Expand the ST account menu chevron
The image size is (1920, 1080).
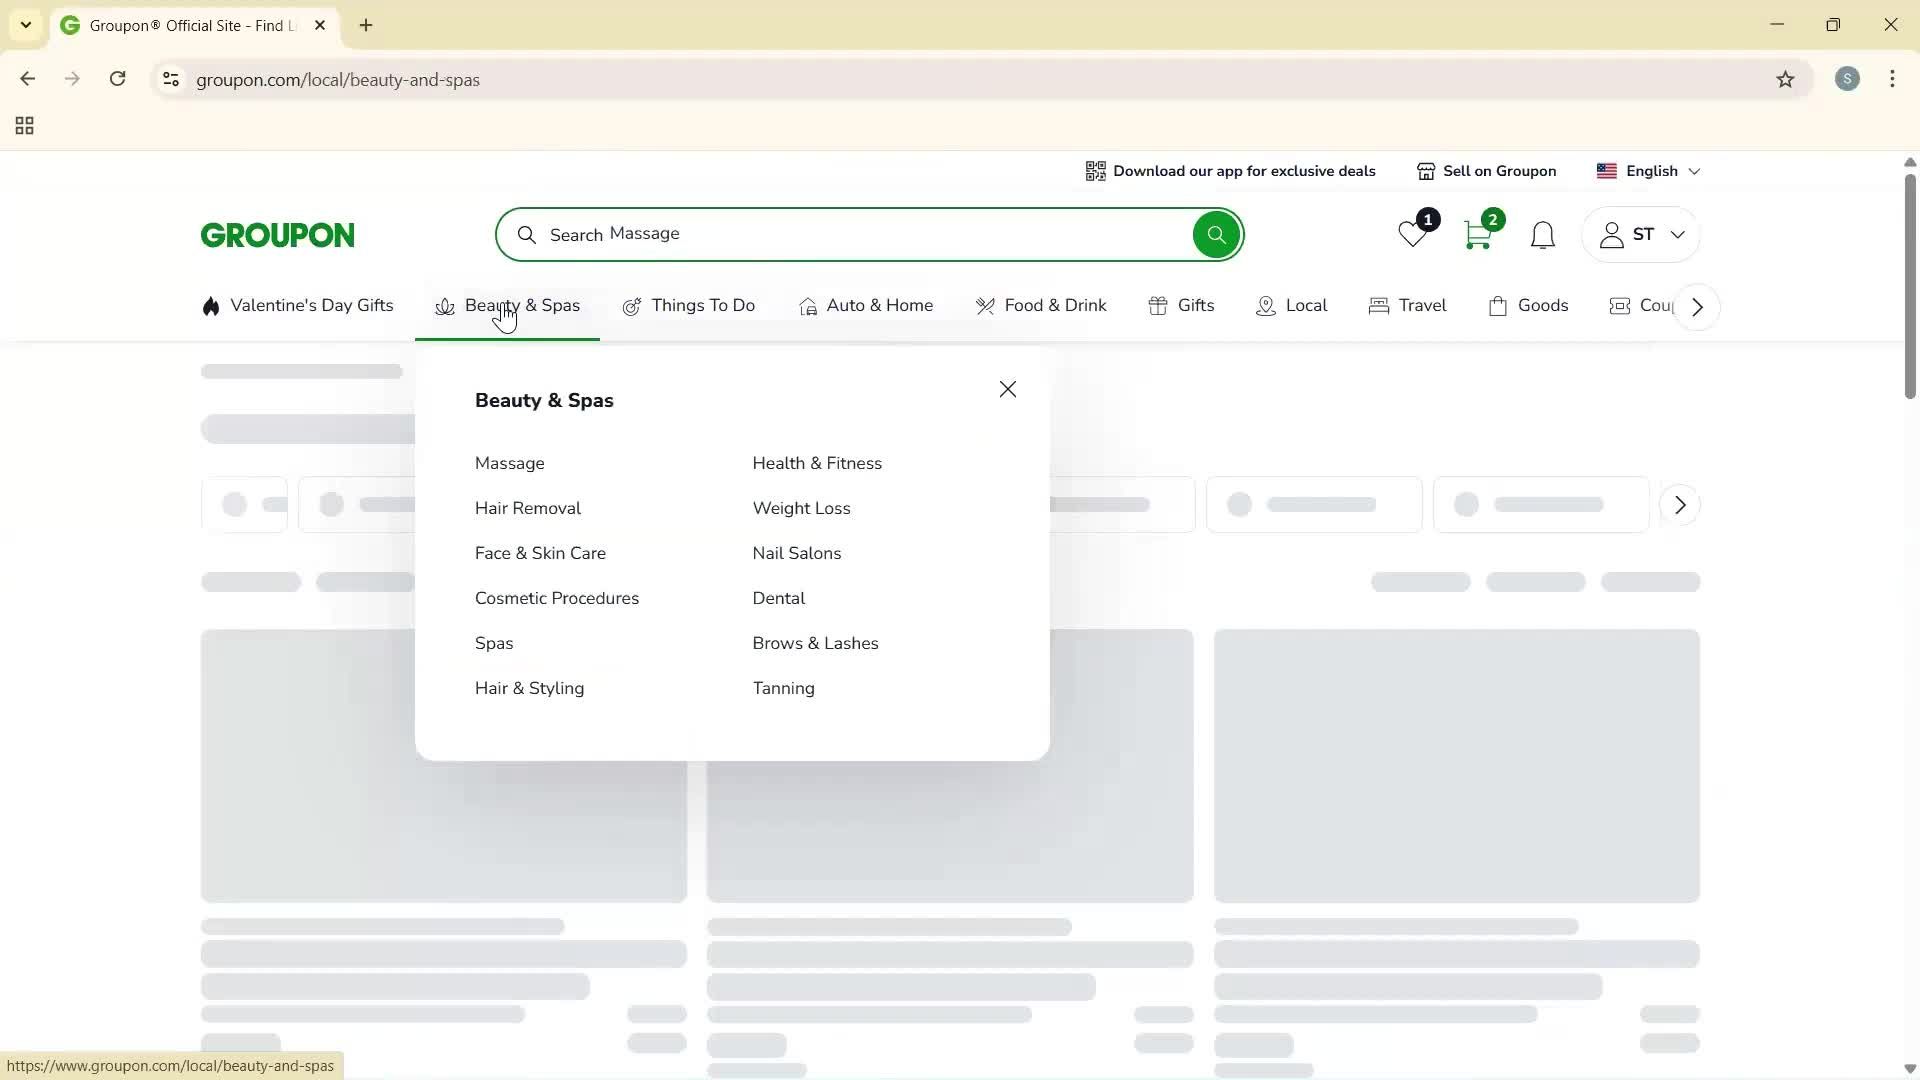[1678, 235]
